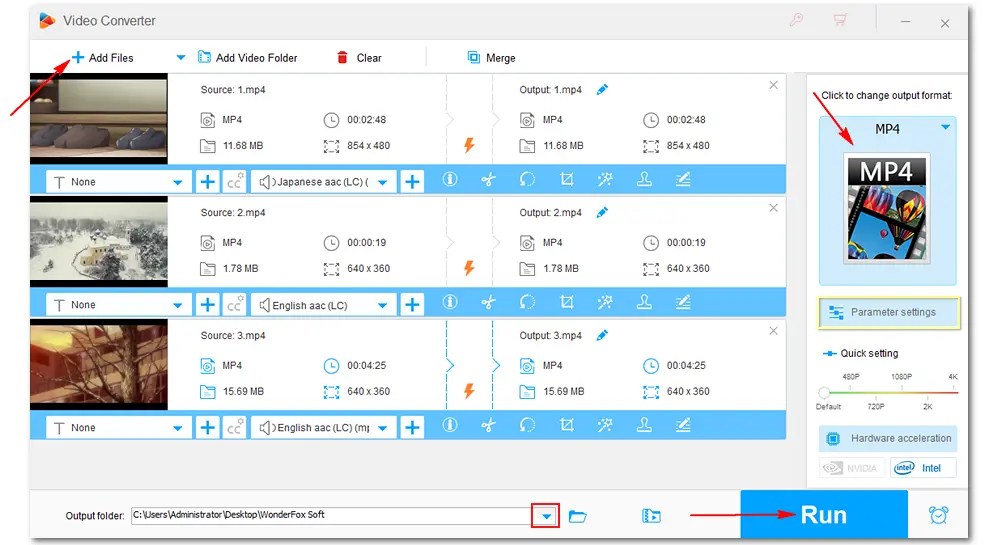Apply effects to 1.mp4
The height and width of the screenshot is (545, 1000).
[605, 180]
